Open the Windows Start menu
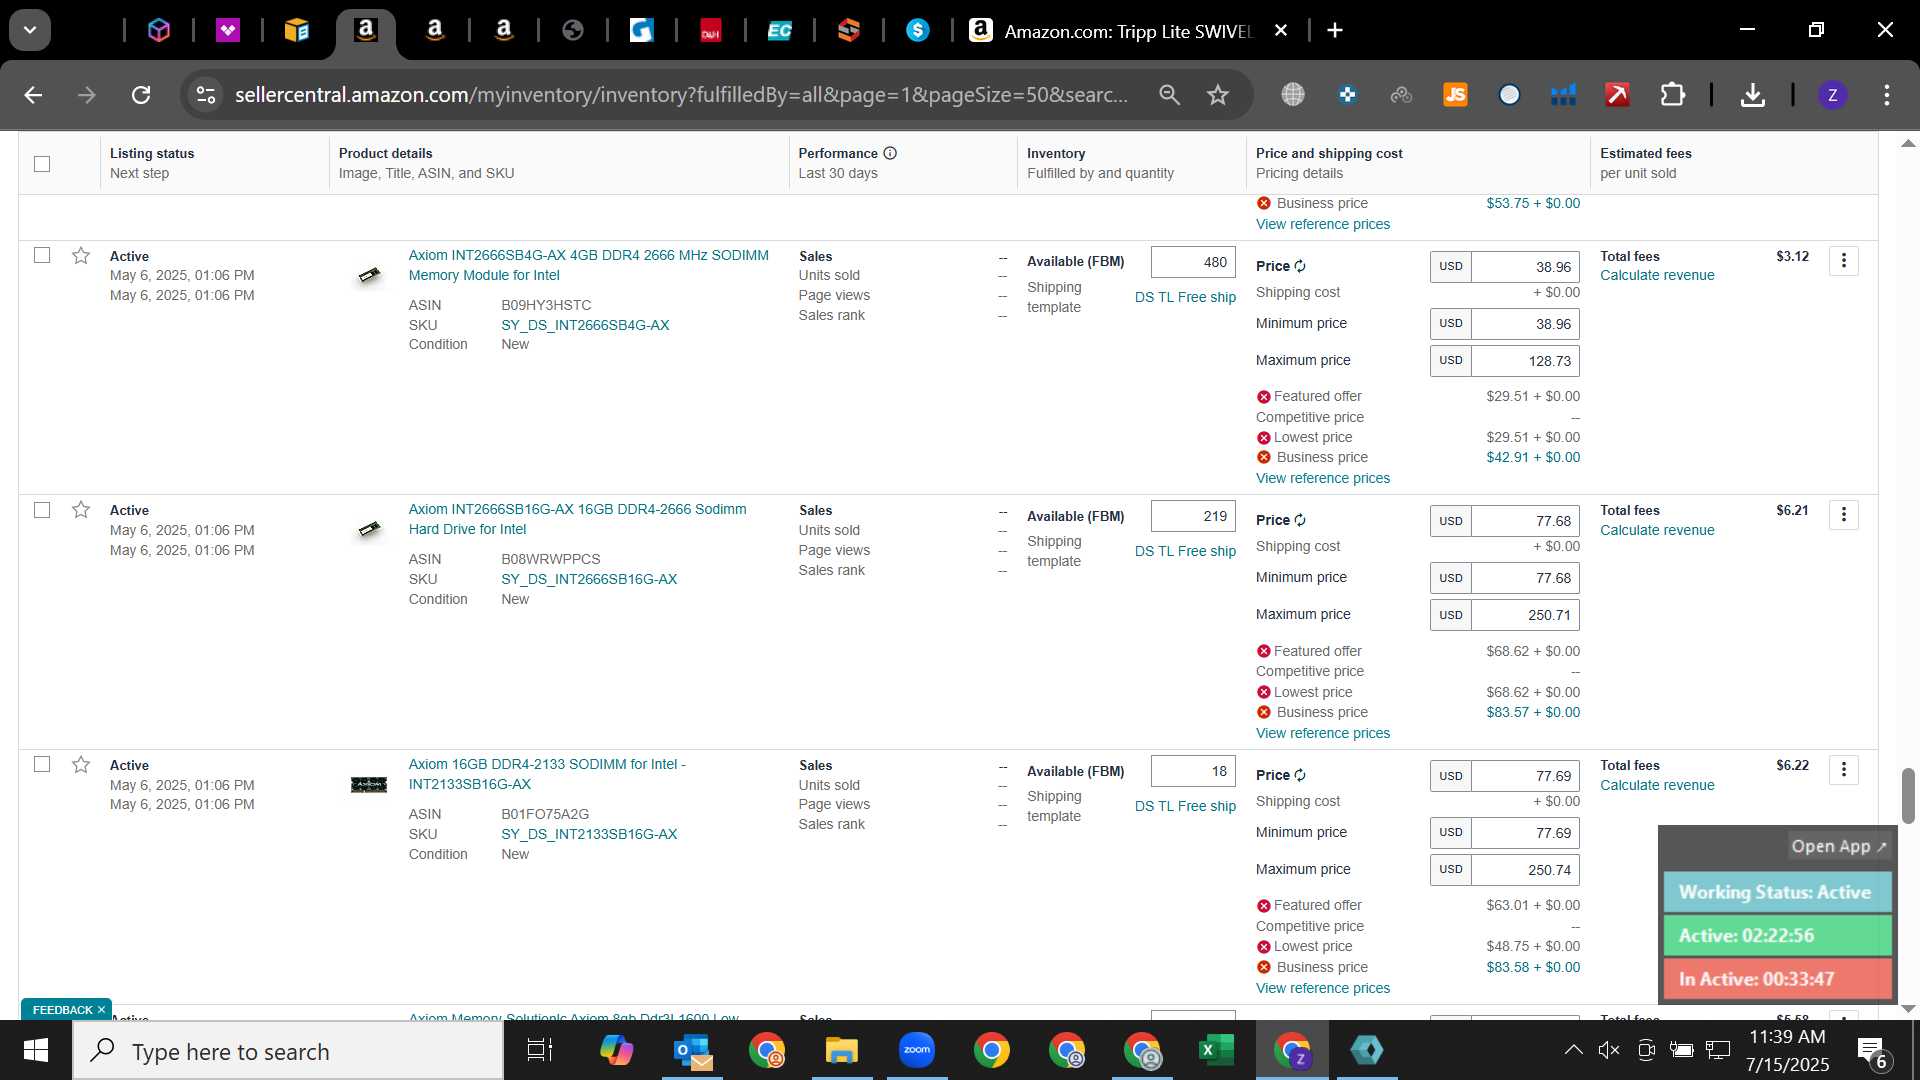Viewport: 1920px width, 1080px height. coord(36,1051)
